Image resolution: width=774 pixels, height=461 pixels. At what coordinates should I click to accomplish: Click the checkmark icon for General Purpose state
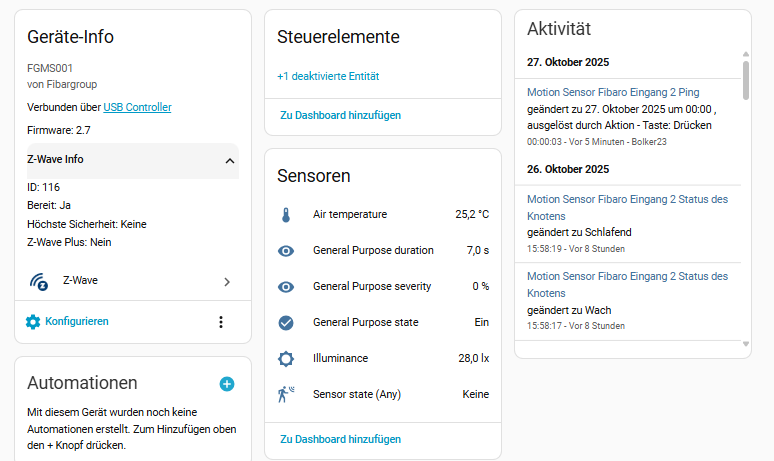286,323
